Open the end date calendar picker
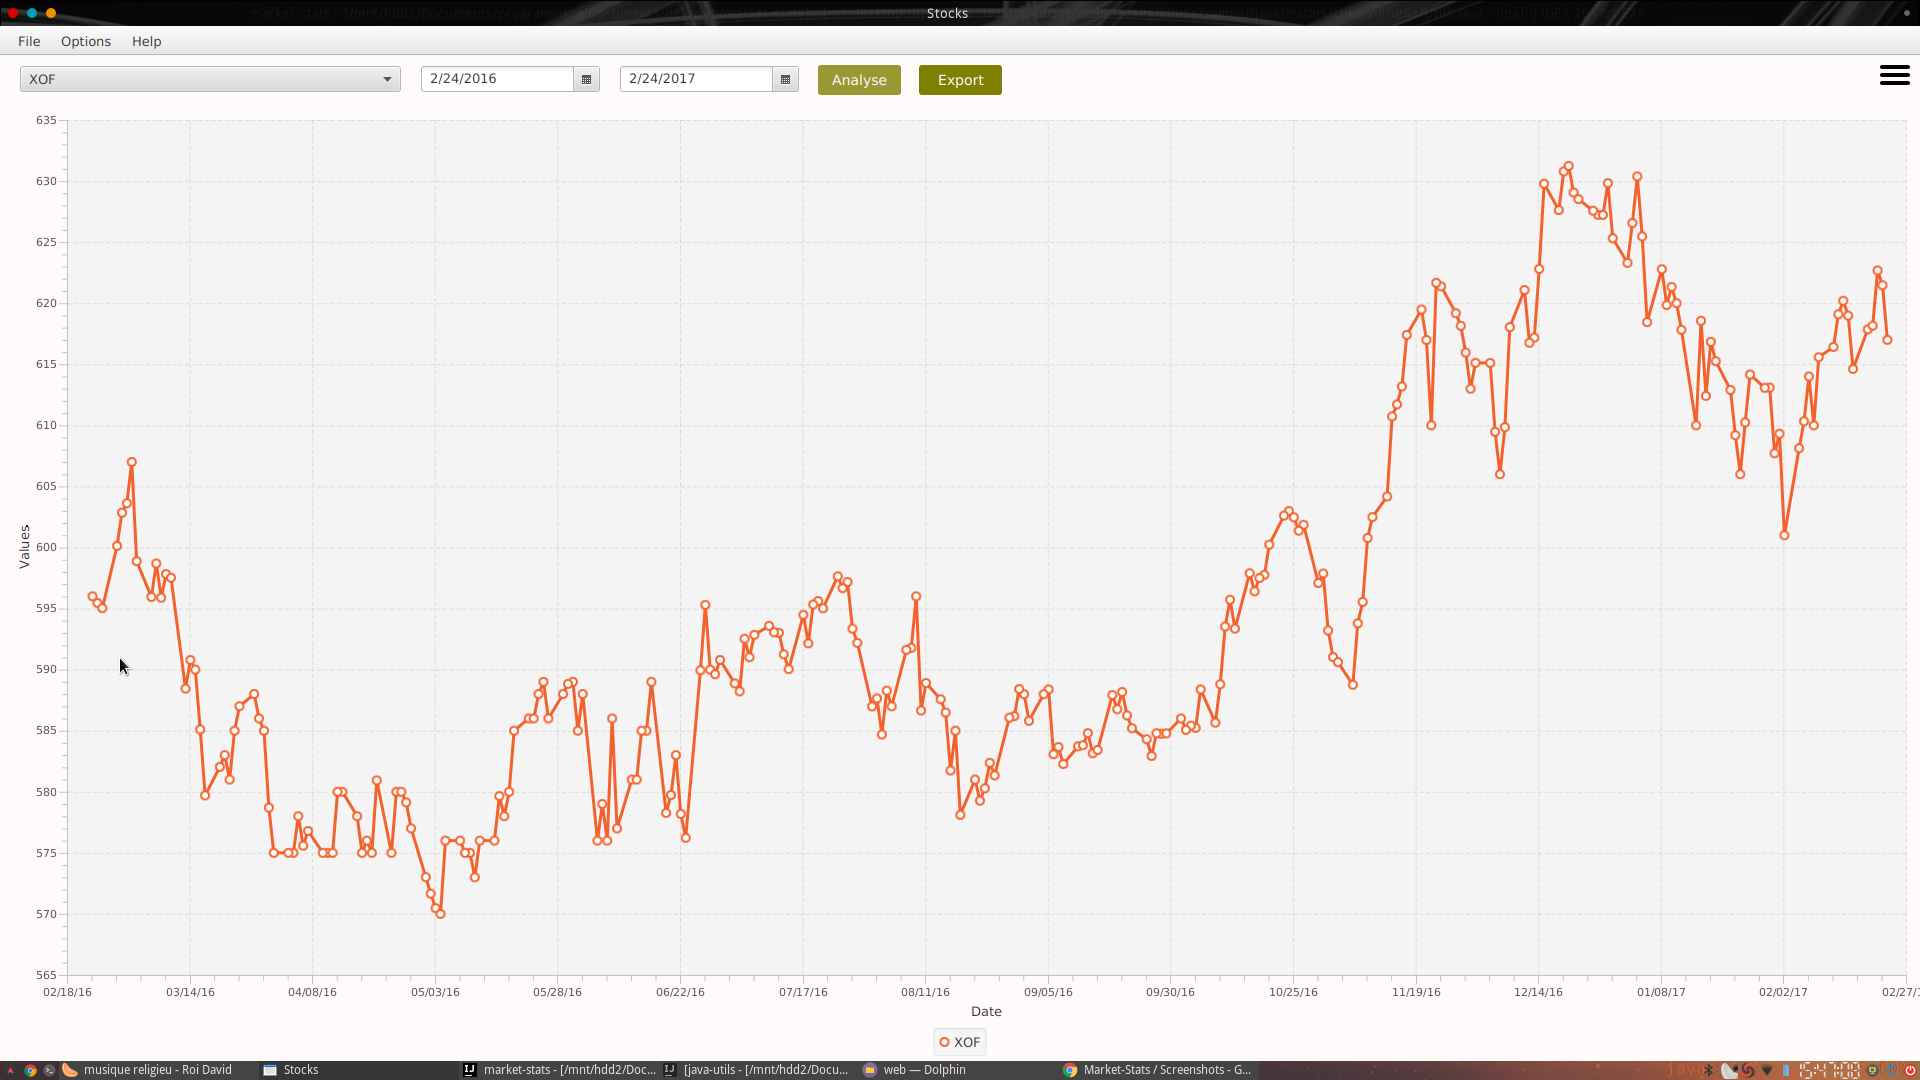 (785, 79)
